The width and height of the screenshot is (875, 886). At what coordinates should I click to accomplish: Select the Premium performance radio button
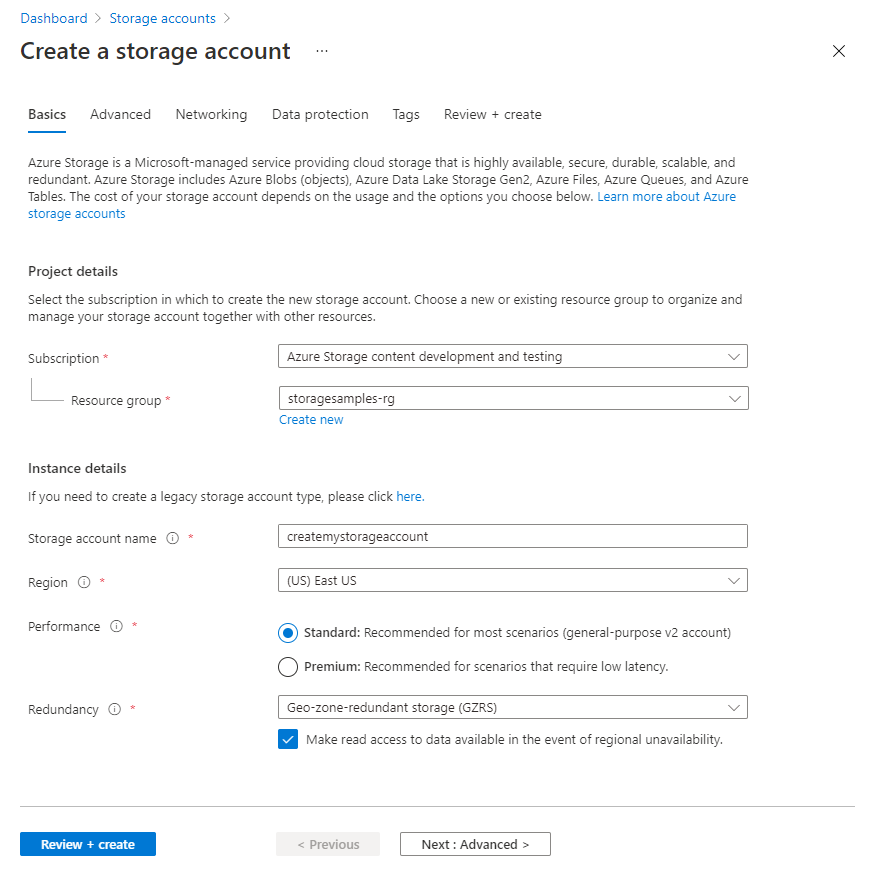[288, 666]
